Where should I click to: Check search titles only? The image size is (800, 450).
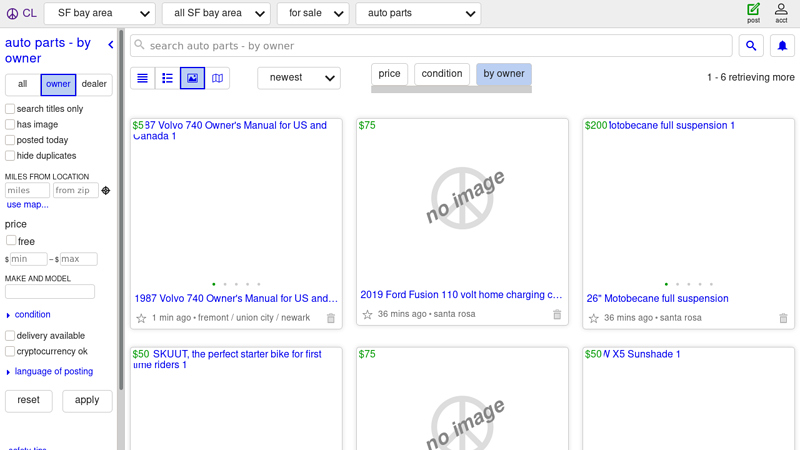pyautogui.click(x=10, y=109)
